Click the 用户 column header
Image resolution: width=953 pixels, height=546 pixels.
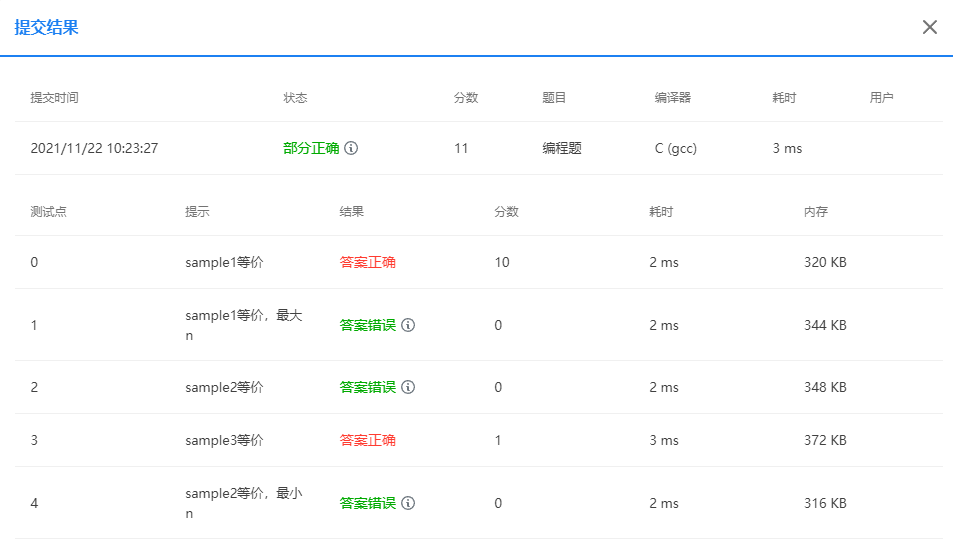pos(881,98)
